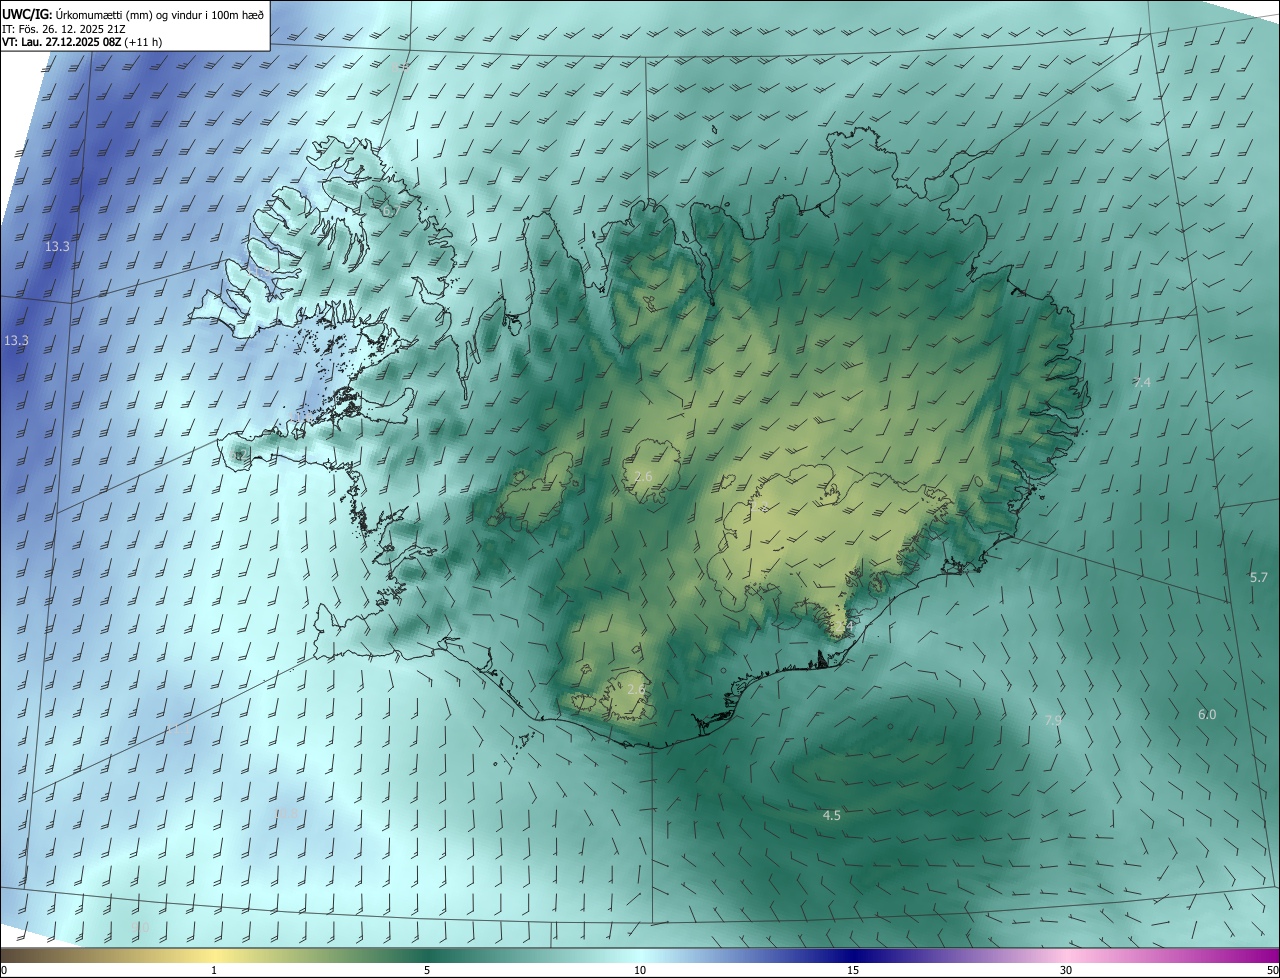1280x978 pixels.
Task: Click the 7.4 value east of Iceland
Action: [x=1142, y=383]
